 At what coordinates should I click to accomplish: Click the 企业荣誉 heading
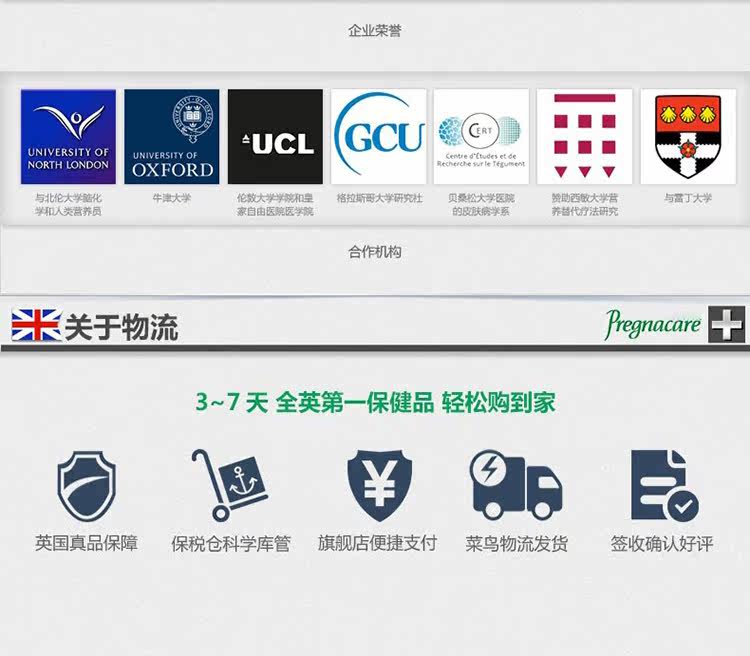(375, 31)
